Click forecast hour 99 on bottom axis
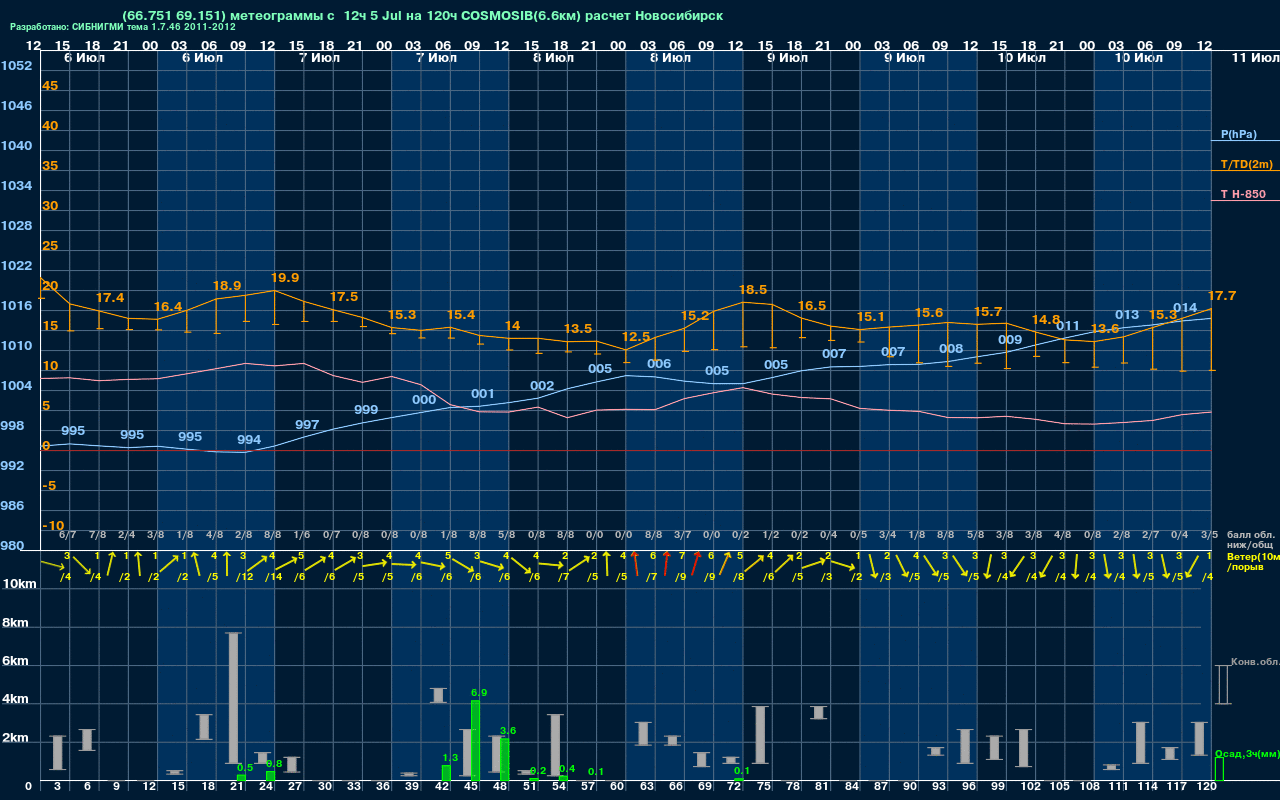This screenshot has width=1280, height=800. 997,787
